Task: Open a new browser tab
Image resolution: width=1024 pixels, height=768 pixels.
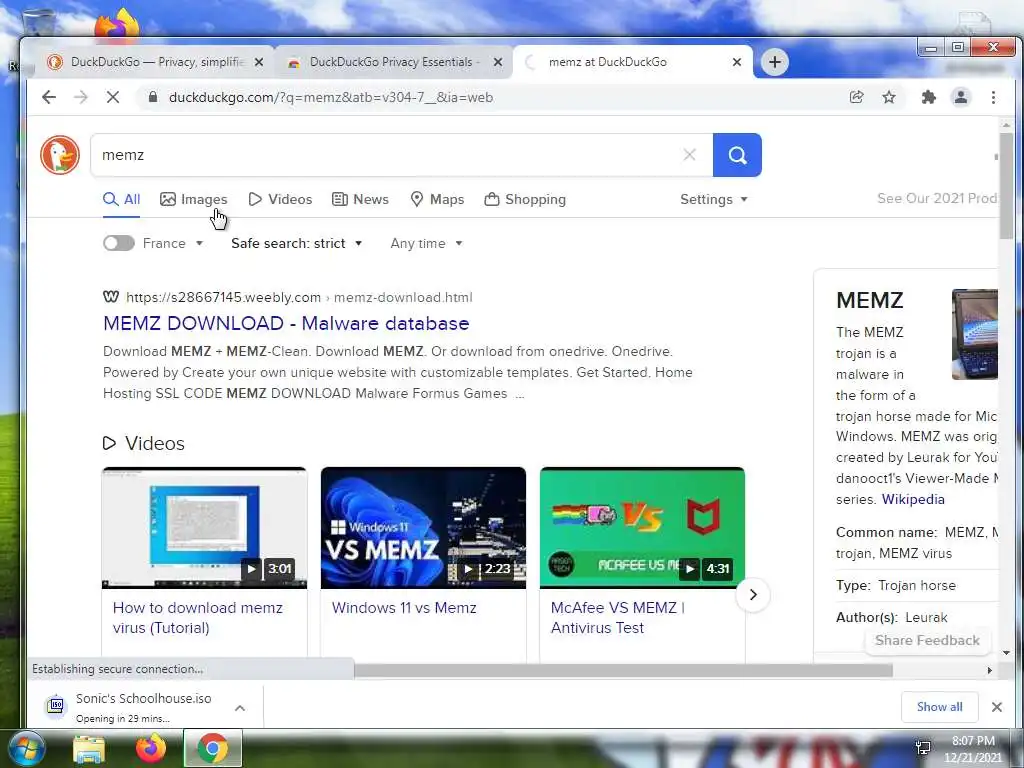Action: [x=775, y=62]
